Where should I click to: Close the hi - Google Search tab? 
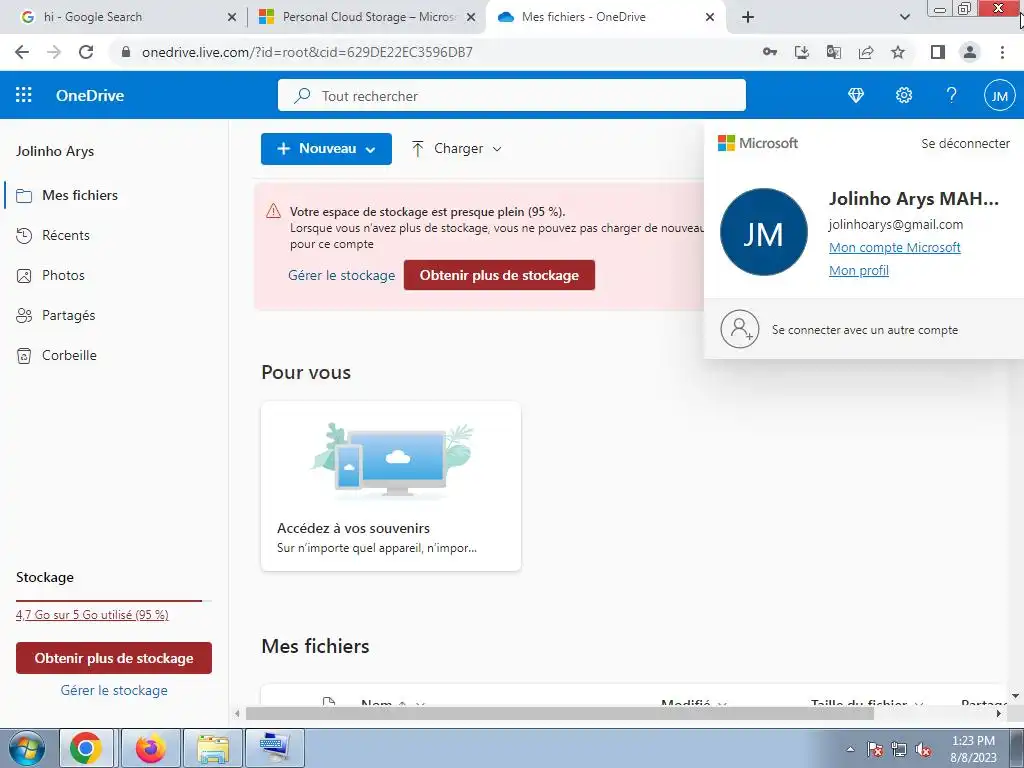(x=232, y=17)
